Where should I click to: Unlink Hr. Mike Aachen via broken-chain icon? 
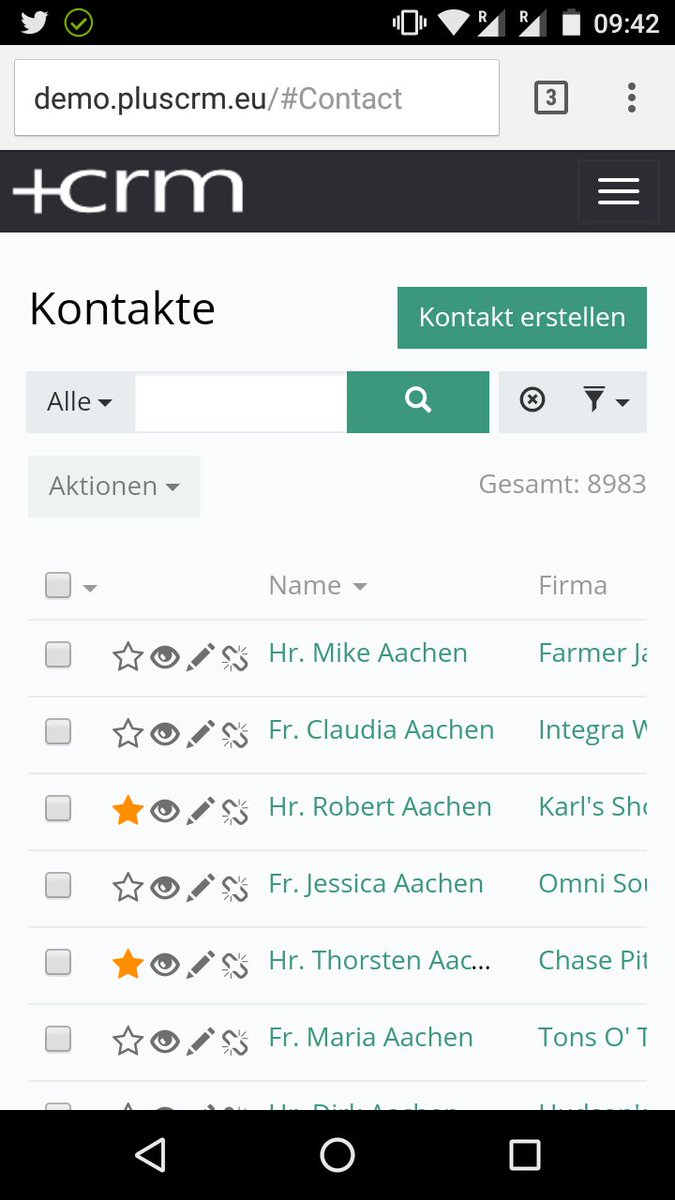pos(235,657)
